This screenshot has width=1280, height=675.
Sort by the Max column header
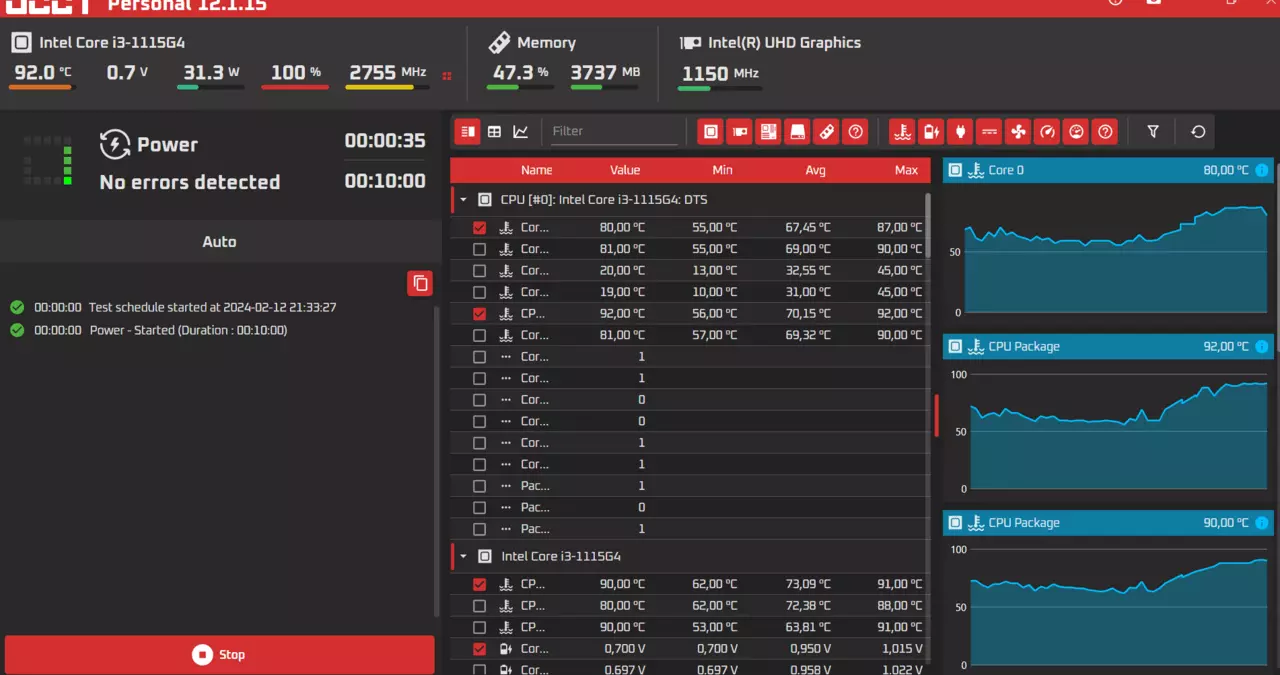[906, 170]
